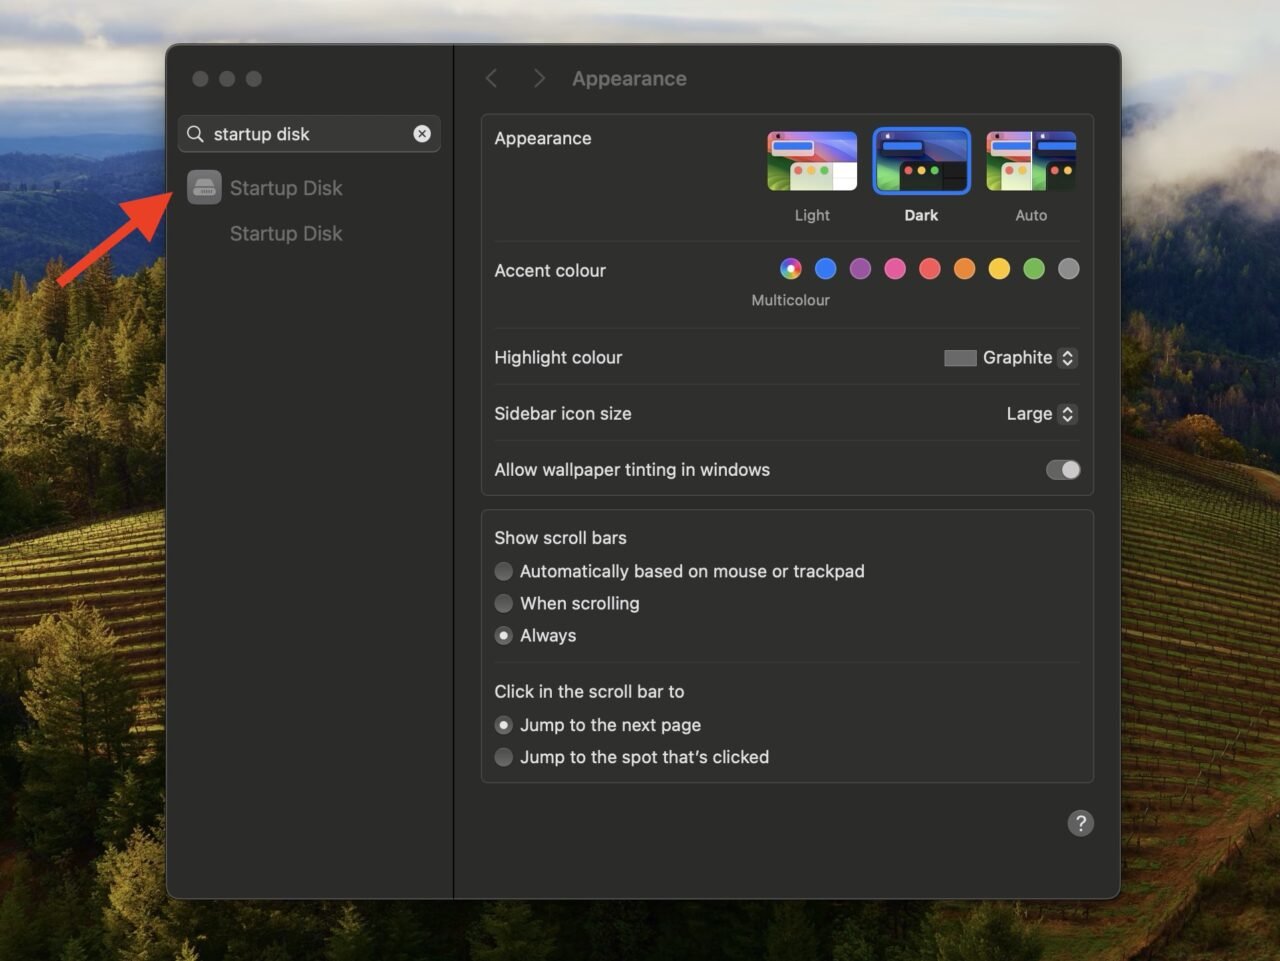1280x961 pixels.
Task: Pick the blue accent colour
Action: pyautogui.click(x=825, y=269)
